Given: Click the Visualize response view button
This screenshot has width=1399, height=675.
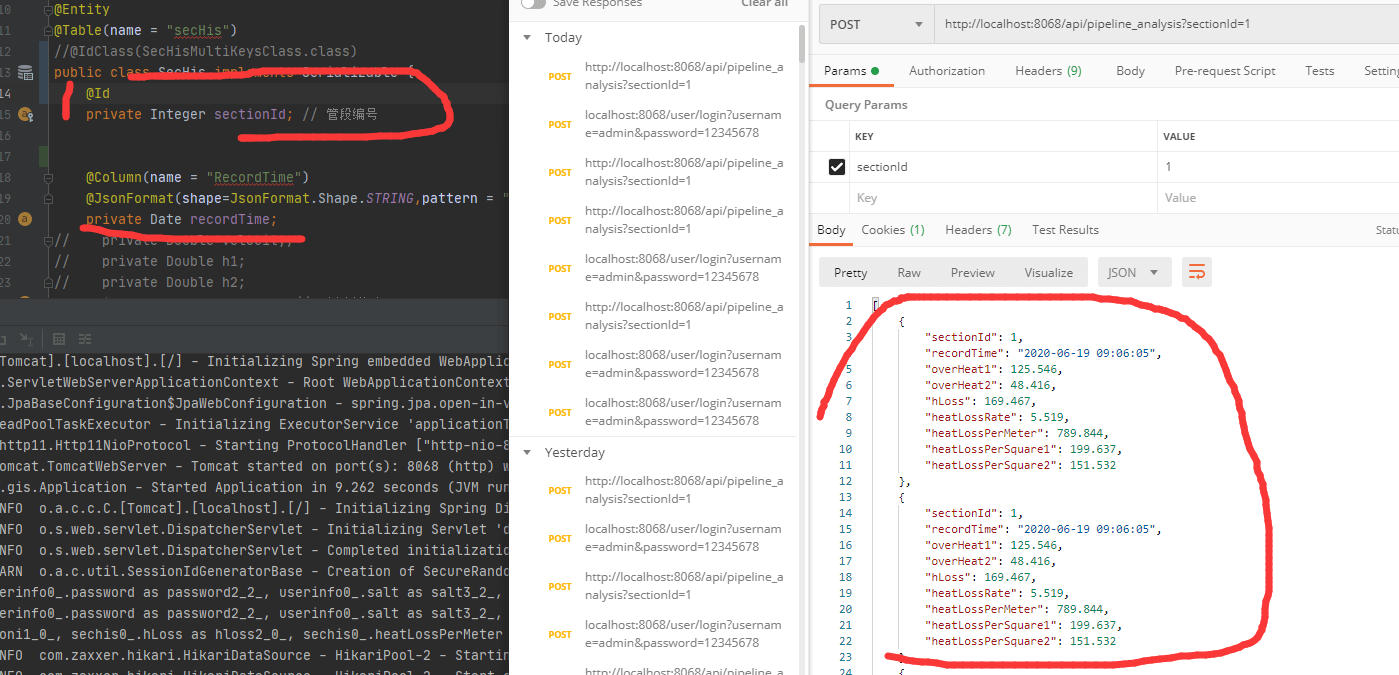Looking at the screenshot, I should 1048,273.
